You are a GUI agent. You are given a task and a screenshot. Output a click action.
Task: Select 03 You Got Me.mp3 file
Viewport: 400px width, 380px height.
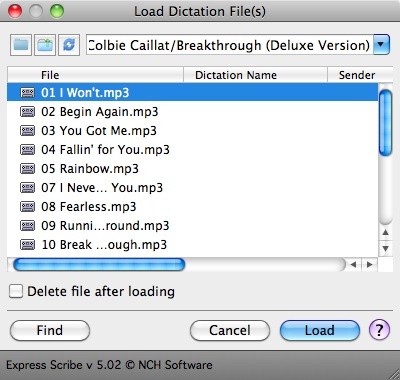(192, 130)
